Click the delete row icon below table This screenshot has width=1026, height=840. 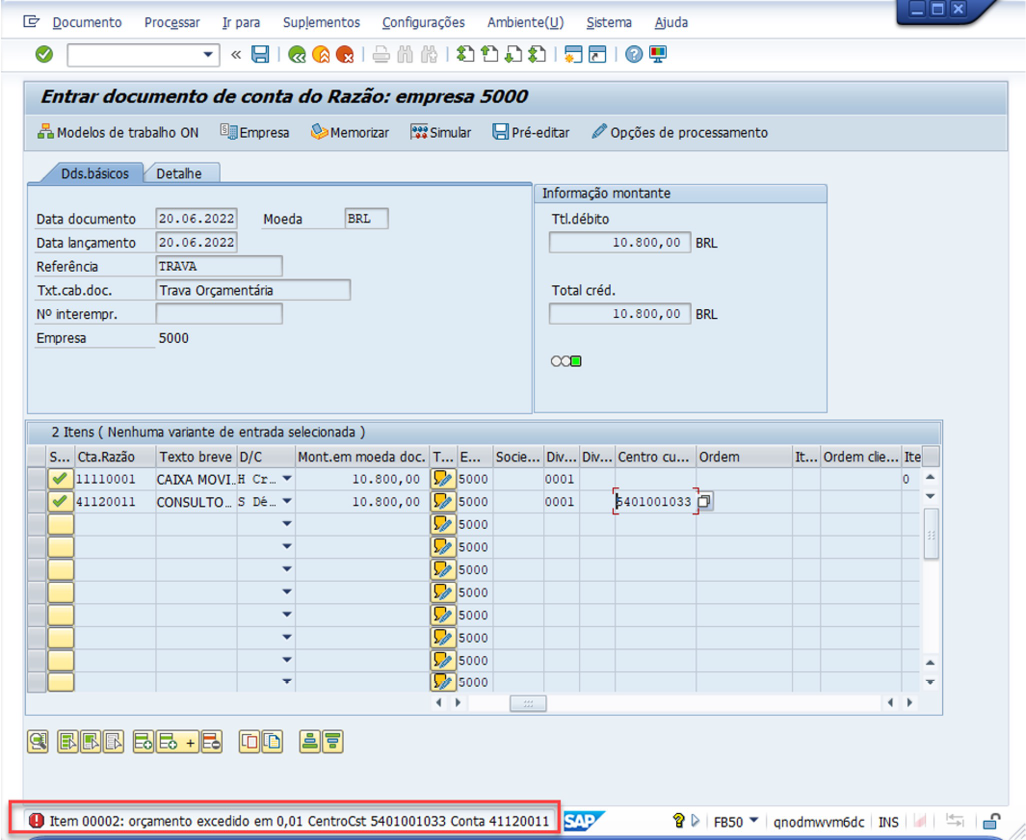(x=211, y=741)
